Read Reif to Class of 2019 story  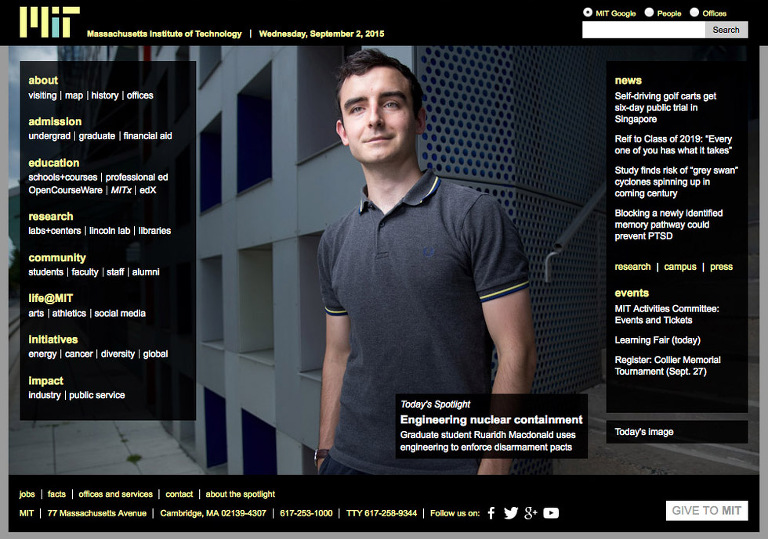tap(673, 145)
